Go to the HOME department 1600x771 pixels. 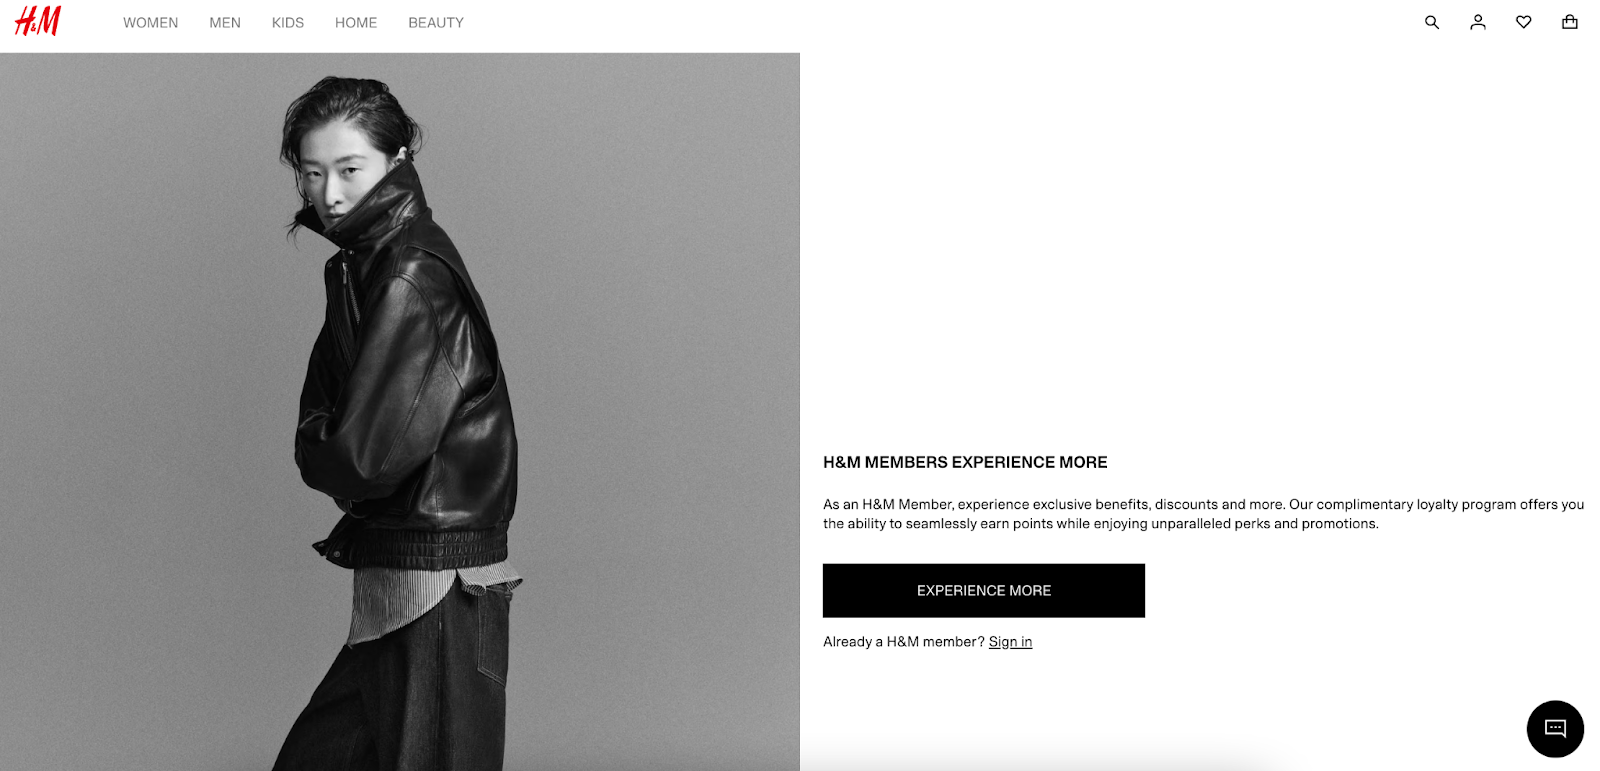coord(356,22)
